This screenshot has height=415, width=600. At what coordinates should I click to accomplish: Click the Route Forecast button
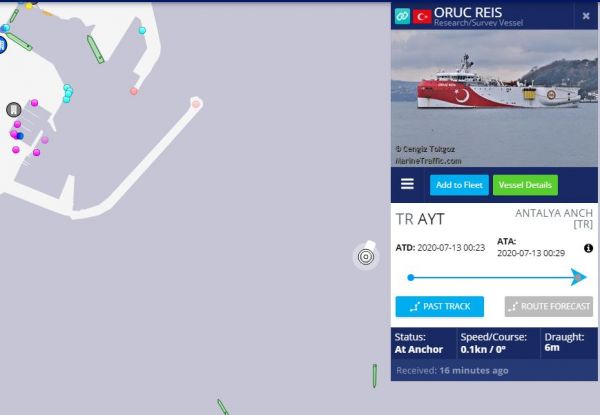coord(549,306)
